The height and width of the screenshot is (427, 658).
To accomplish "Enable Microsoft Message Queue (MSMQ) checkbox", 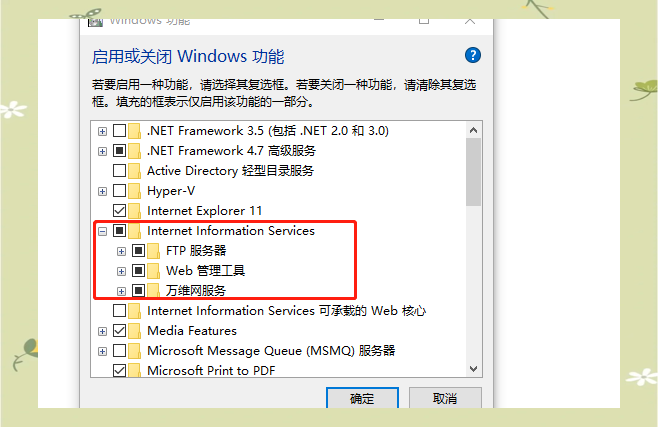I will click(120, 351).
